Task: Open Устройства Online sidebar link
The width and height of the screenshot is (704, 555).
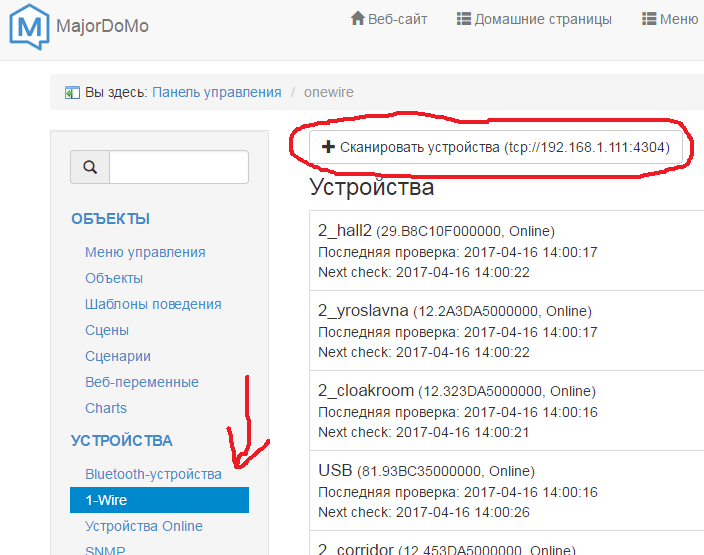Action: (x=144, y=526)
